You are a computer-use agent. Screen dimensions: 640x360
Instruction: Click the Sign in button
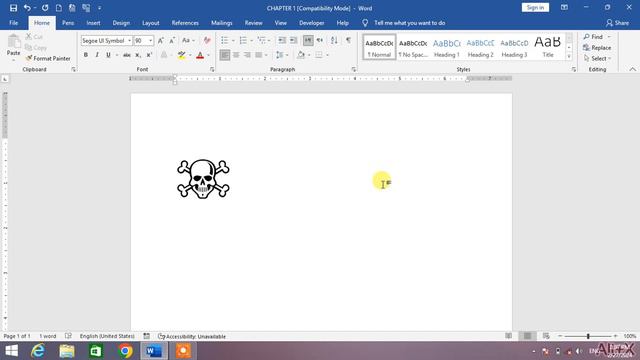click(x=535, y=8)
